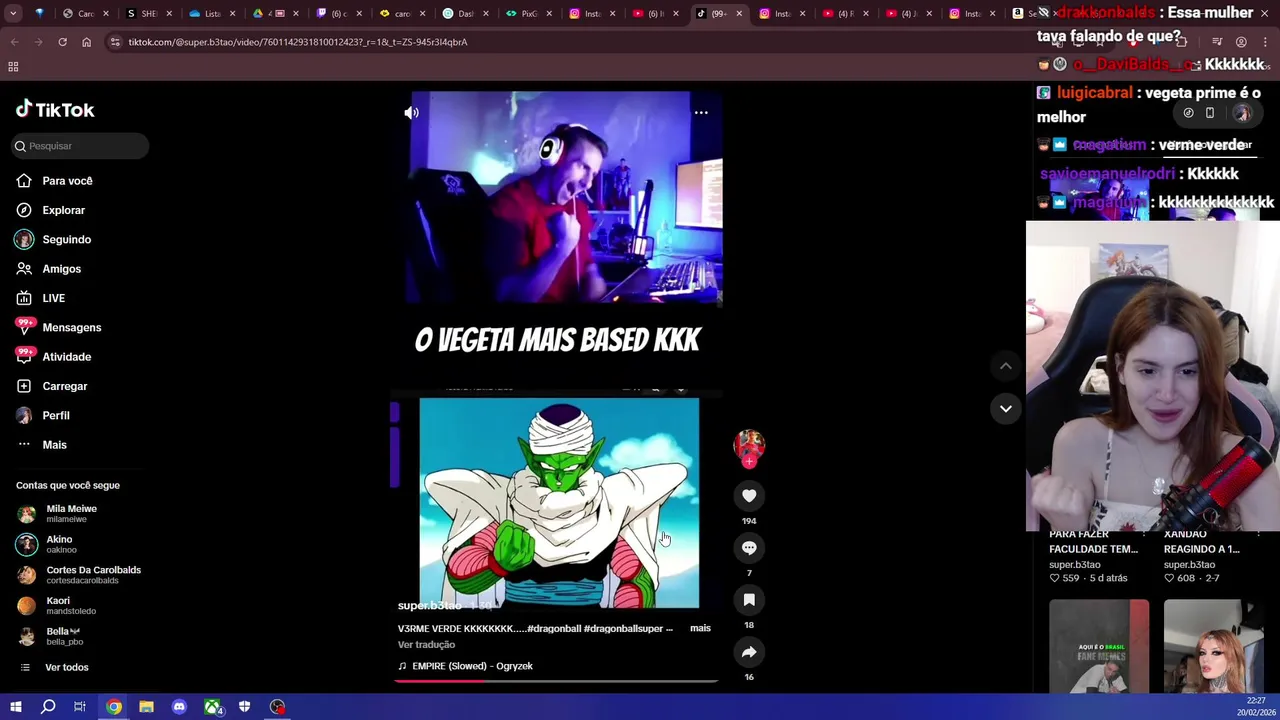Open Akino account
Image resolution: width=1280 pixels, height=720 pixels.
(x=60, y=544)
